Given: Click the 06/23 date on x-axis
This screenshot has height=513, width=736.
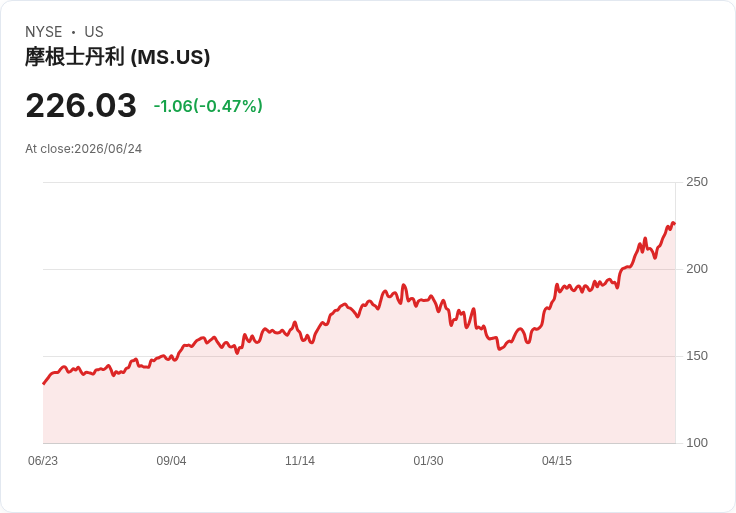Looking at the screenshot, I should coord(43,461).
